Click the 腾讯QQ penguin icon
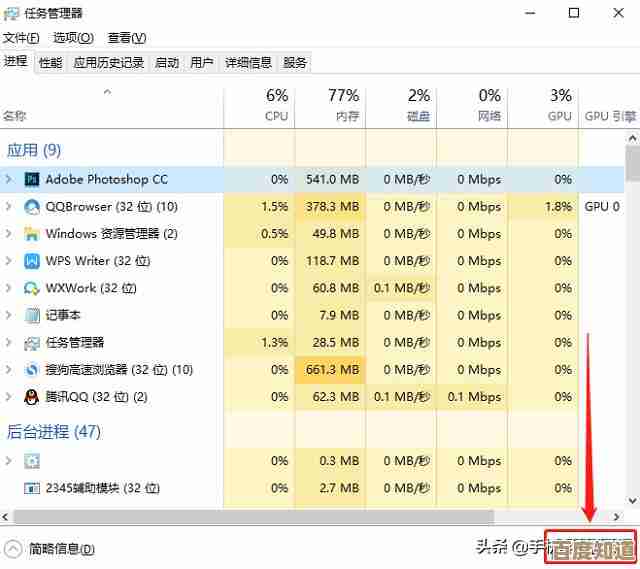 tap(31, 397)
